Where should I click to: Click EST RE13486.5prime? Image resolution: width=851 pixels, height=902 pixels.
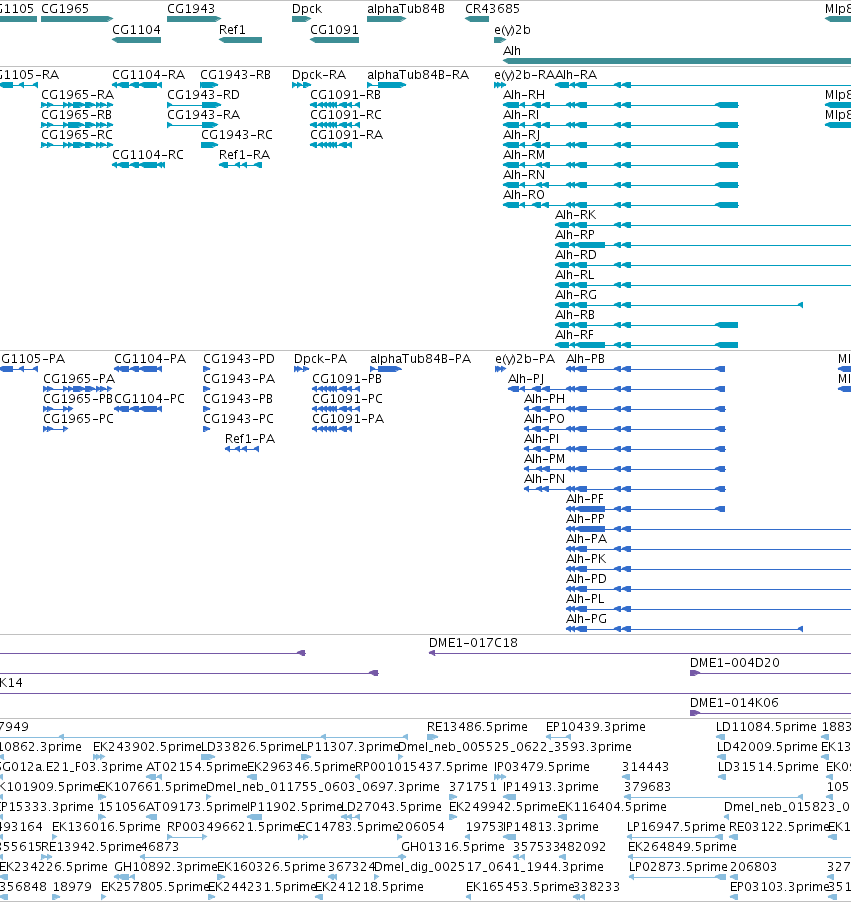[x=433, y=737]
